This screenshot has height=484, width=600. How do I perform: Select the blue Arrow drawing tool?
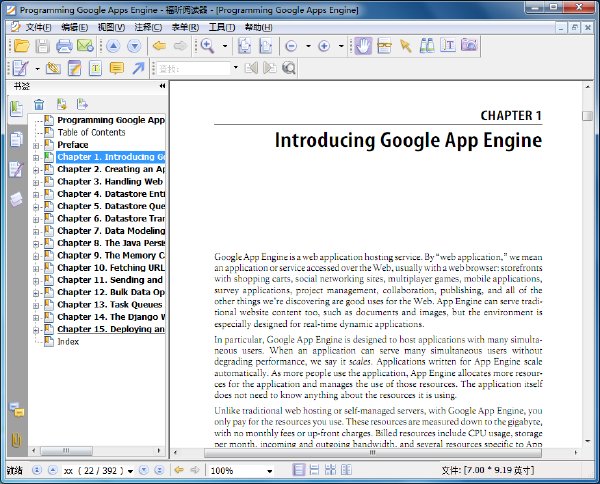pyautogui.click(x=138, y=68)
